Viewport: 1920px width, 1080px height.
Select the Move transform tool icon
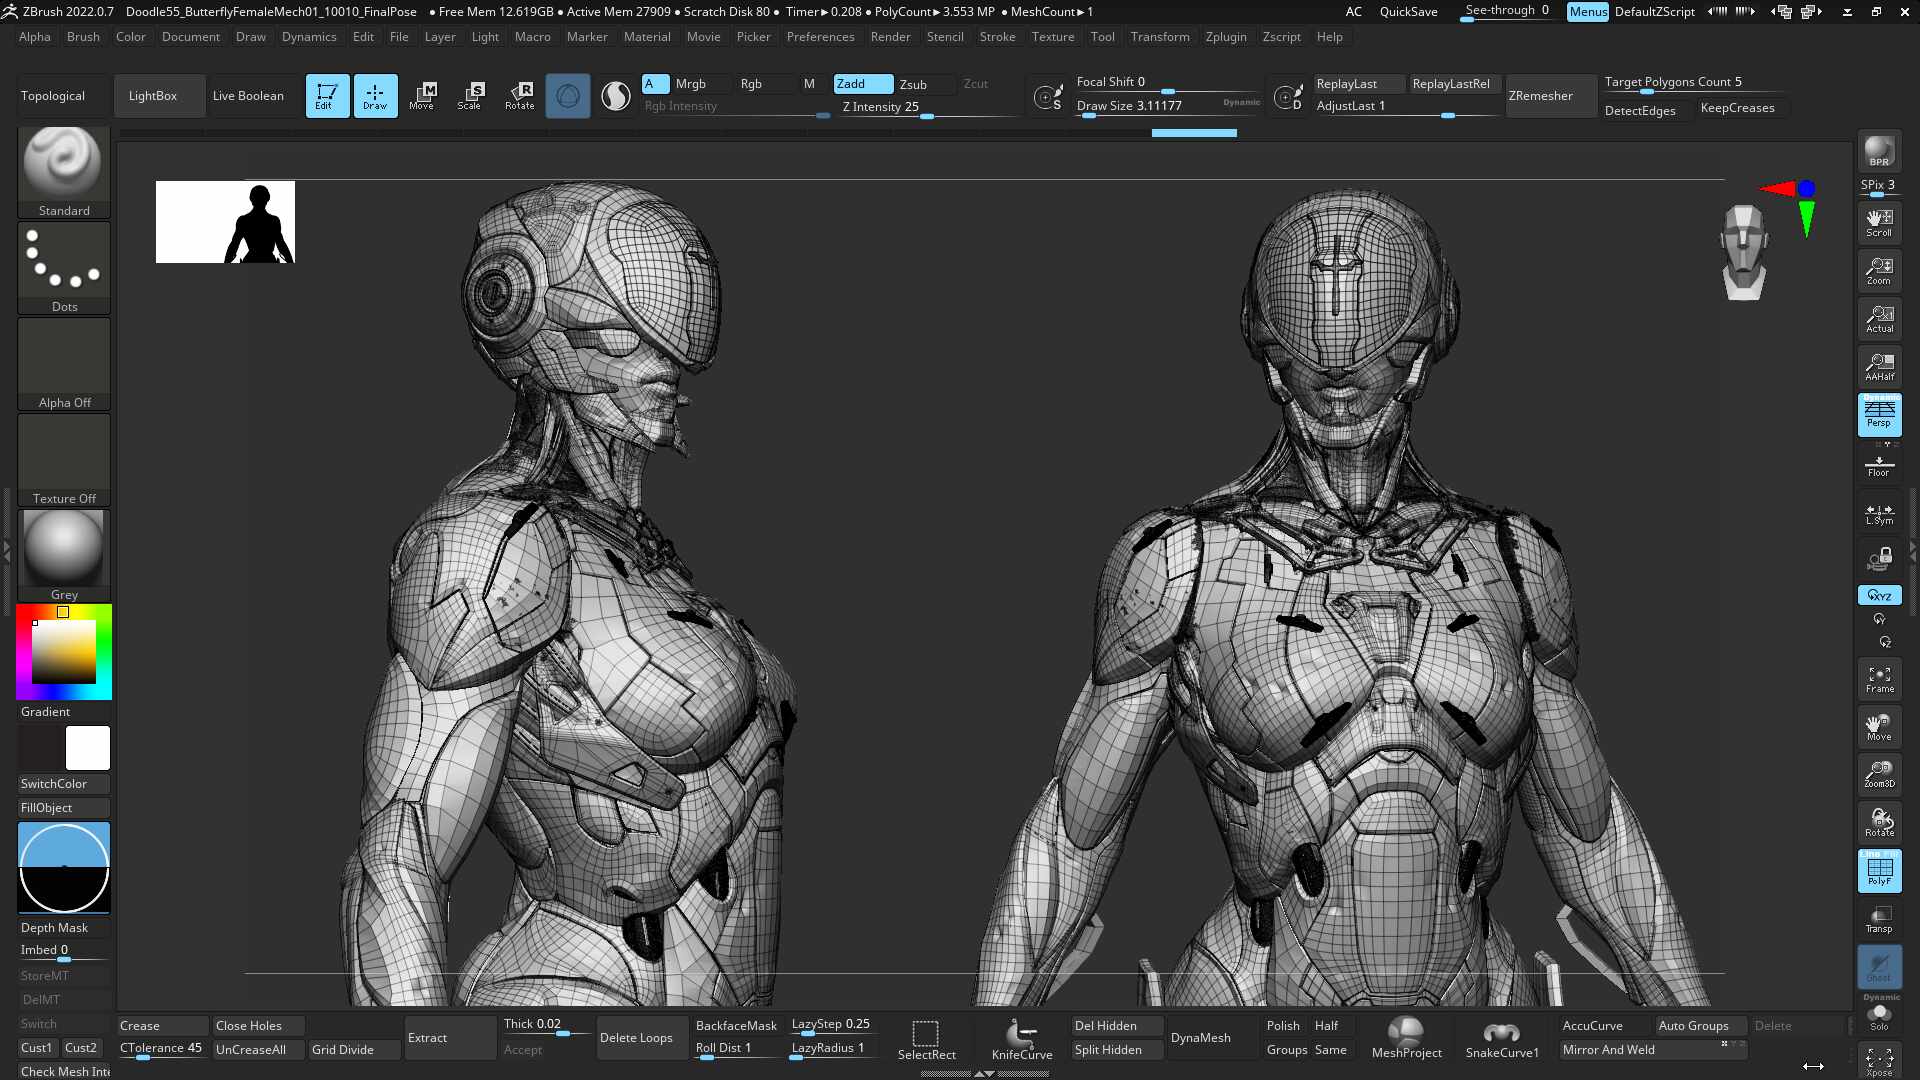422,96
